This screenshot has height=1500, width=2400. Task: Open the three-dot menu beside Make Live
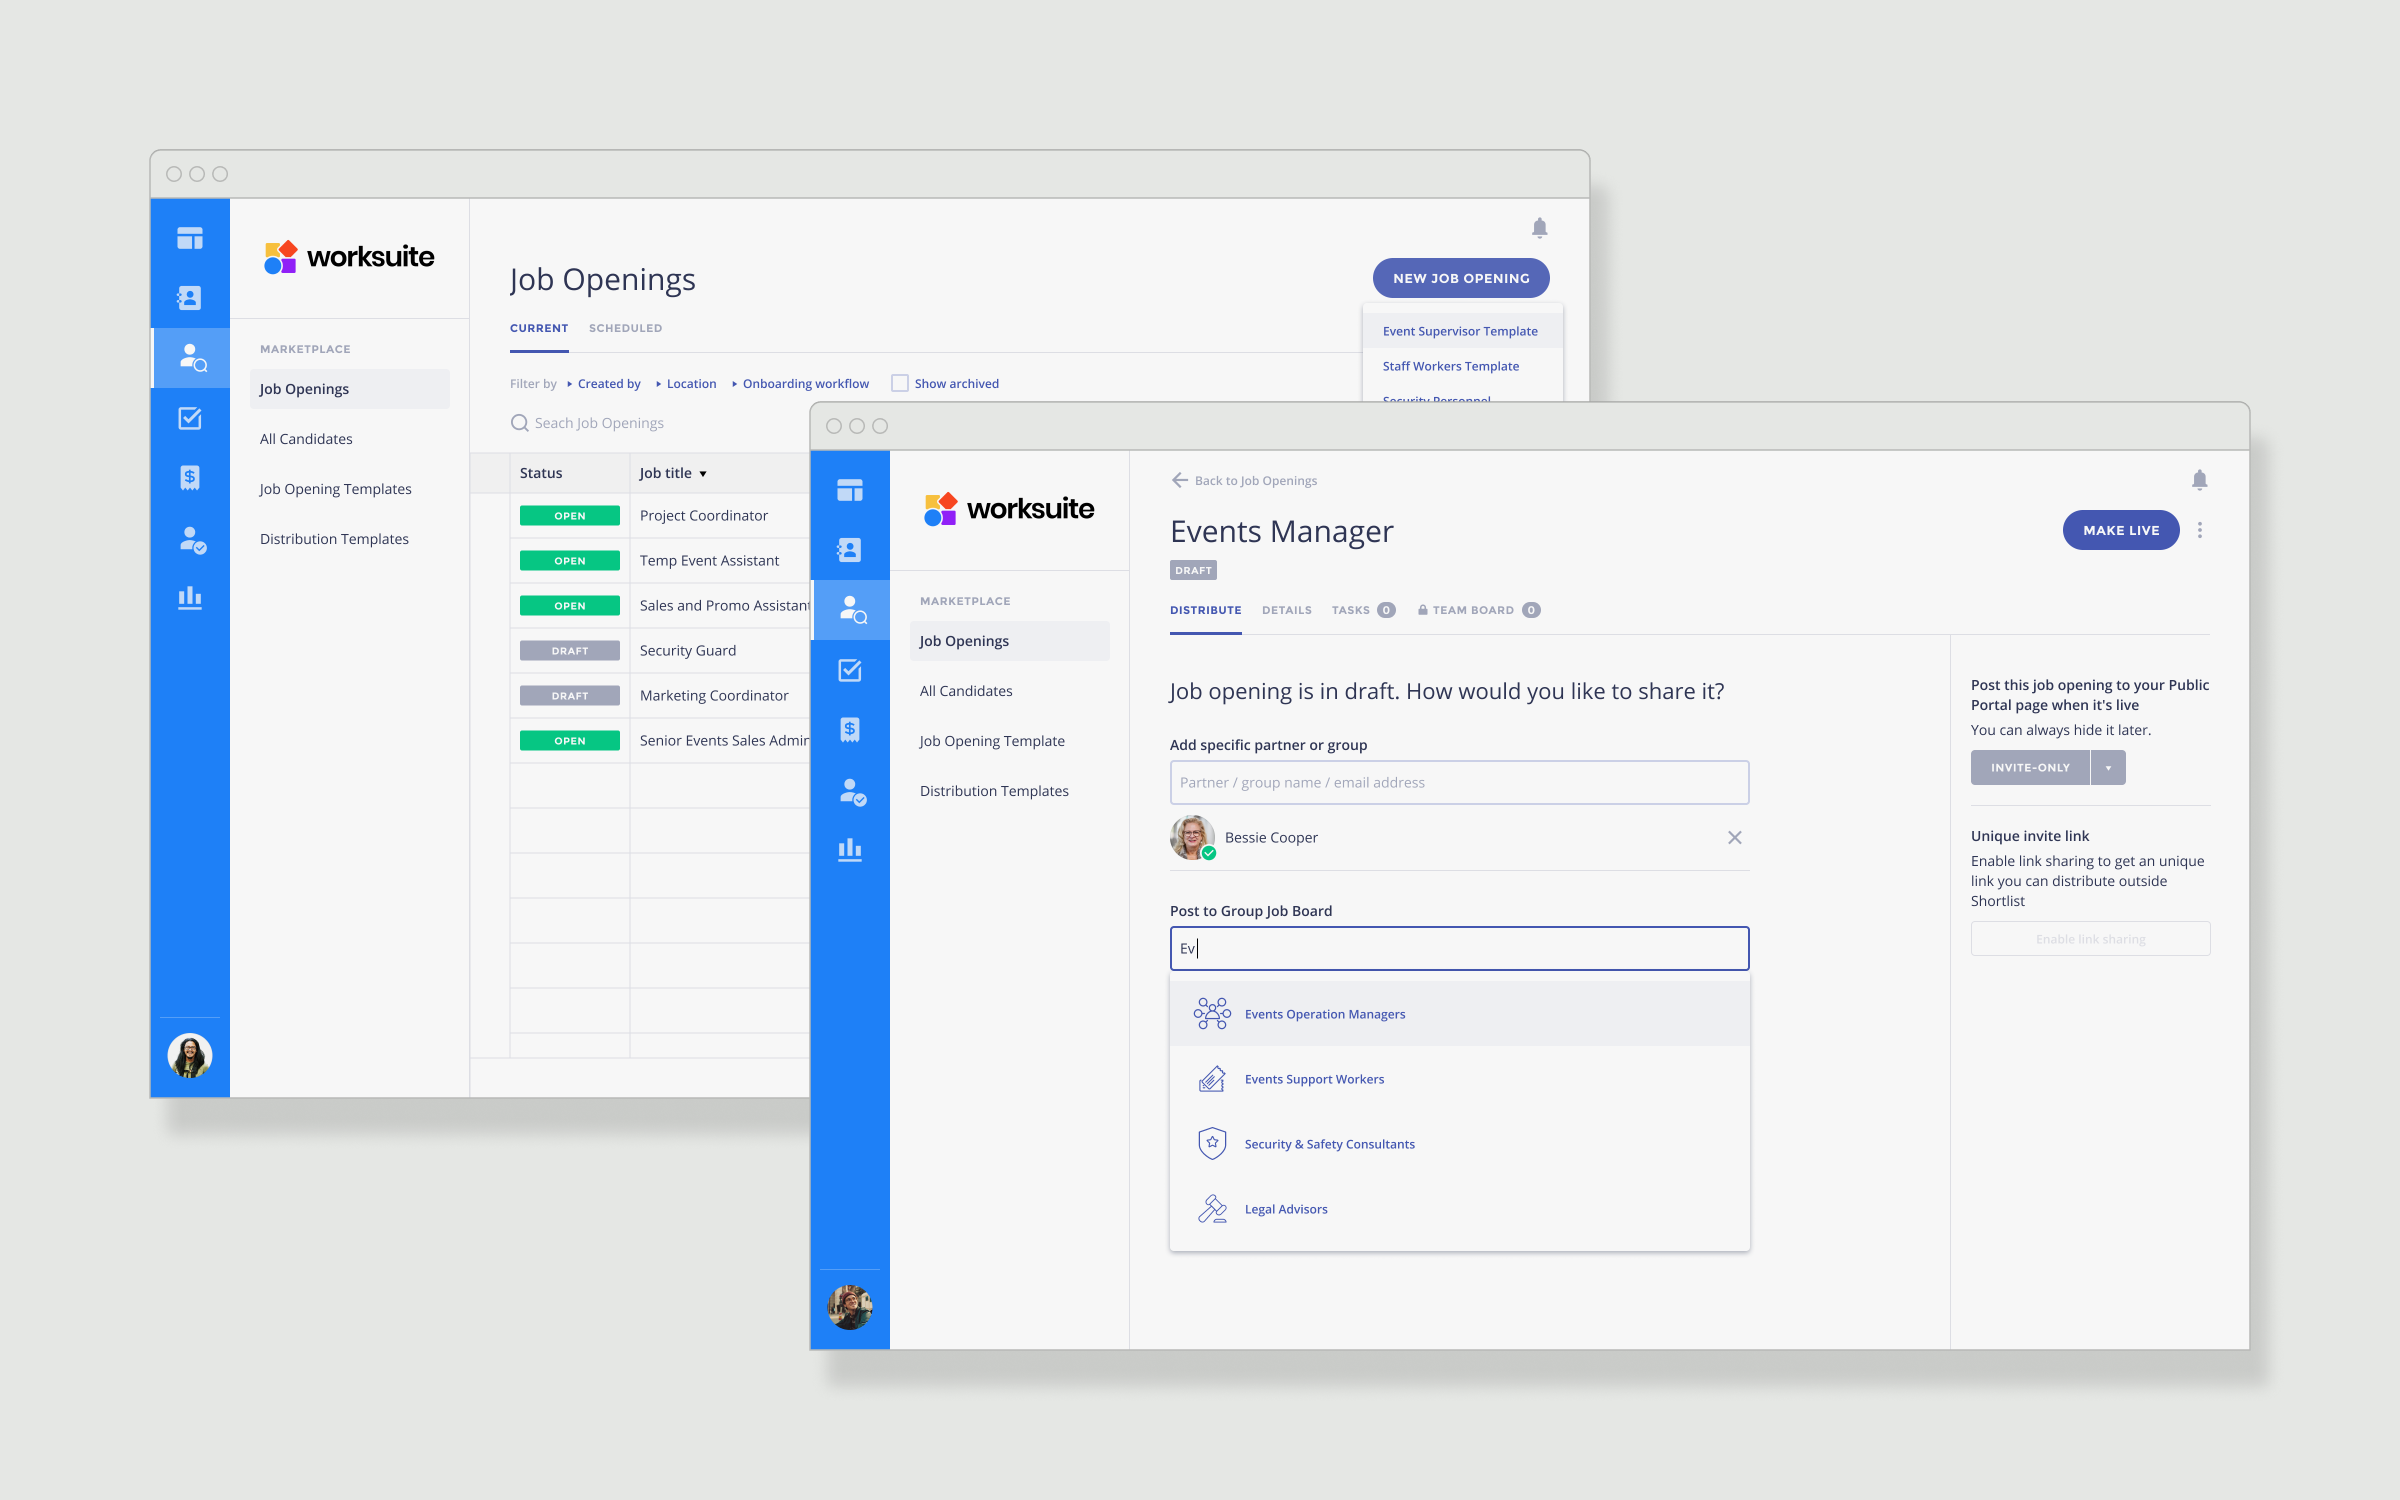point(2199,530)
